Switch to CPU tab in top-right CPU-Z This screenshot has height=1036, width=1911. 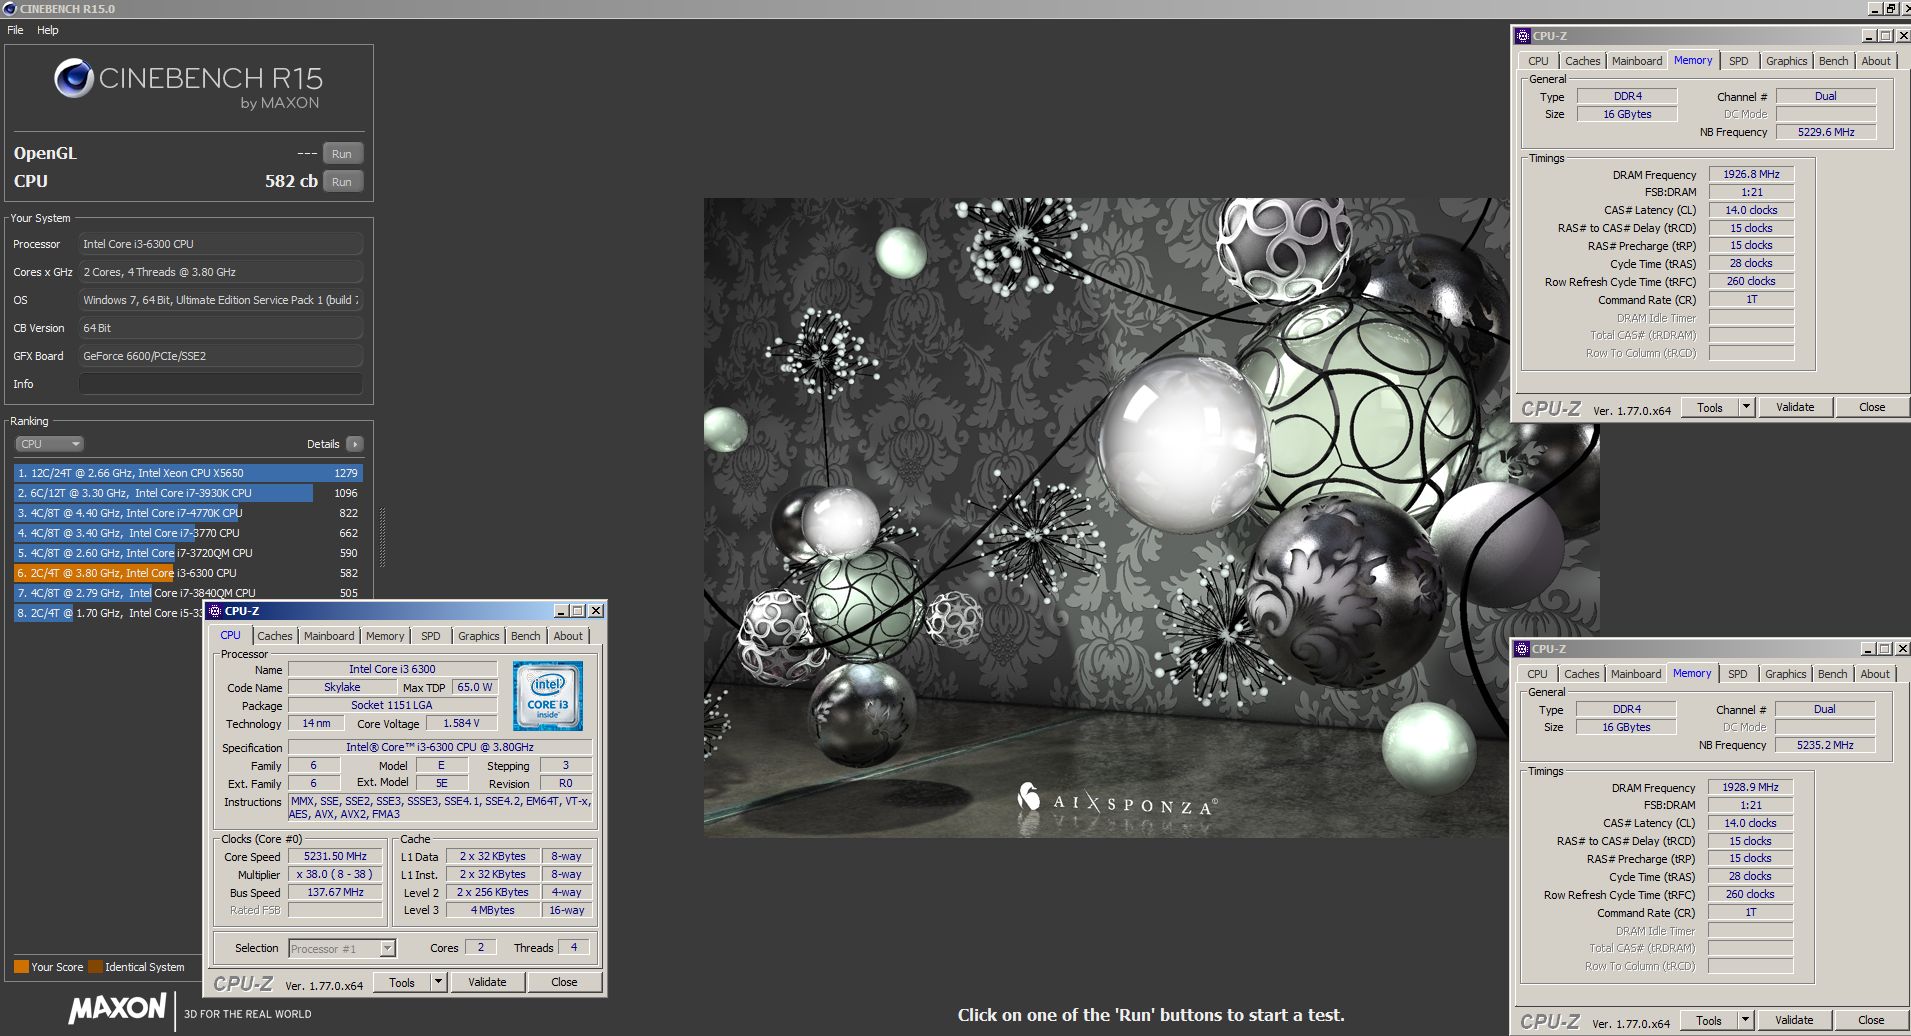1538,61
